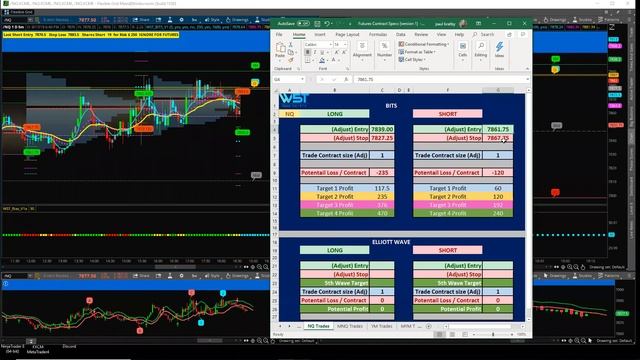Open the Excel comments icon
The width and height of the screenshot is (640, 360).
tap(523, 35)
